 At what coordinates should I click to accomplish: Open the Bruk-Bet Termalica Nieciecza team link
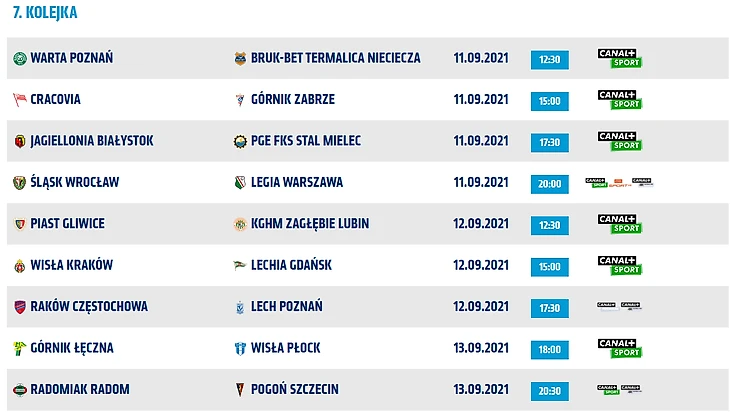(x=336, y=58)
